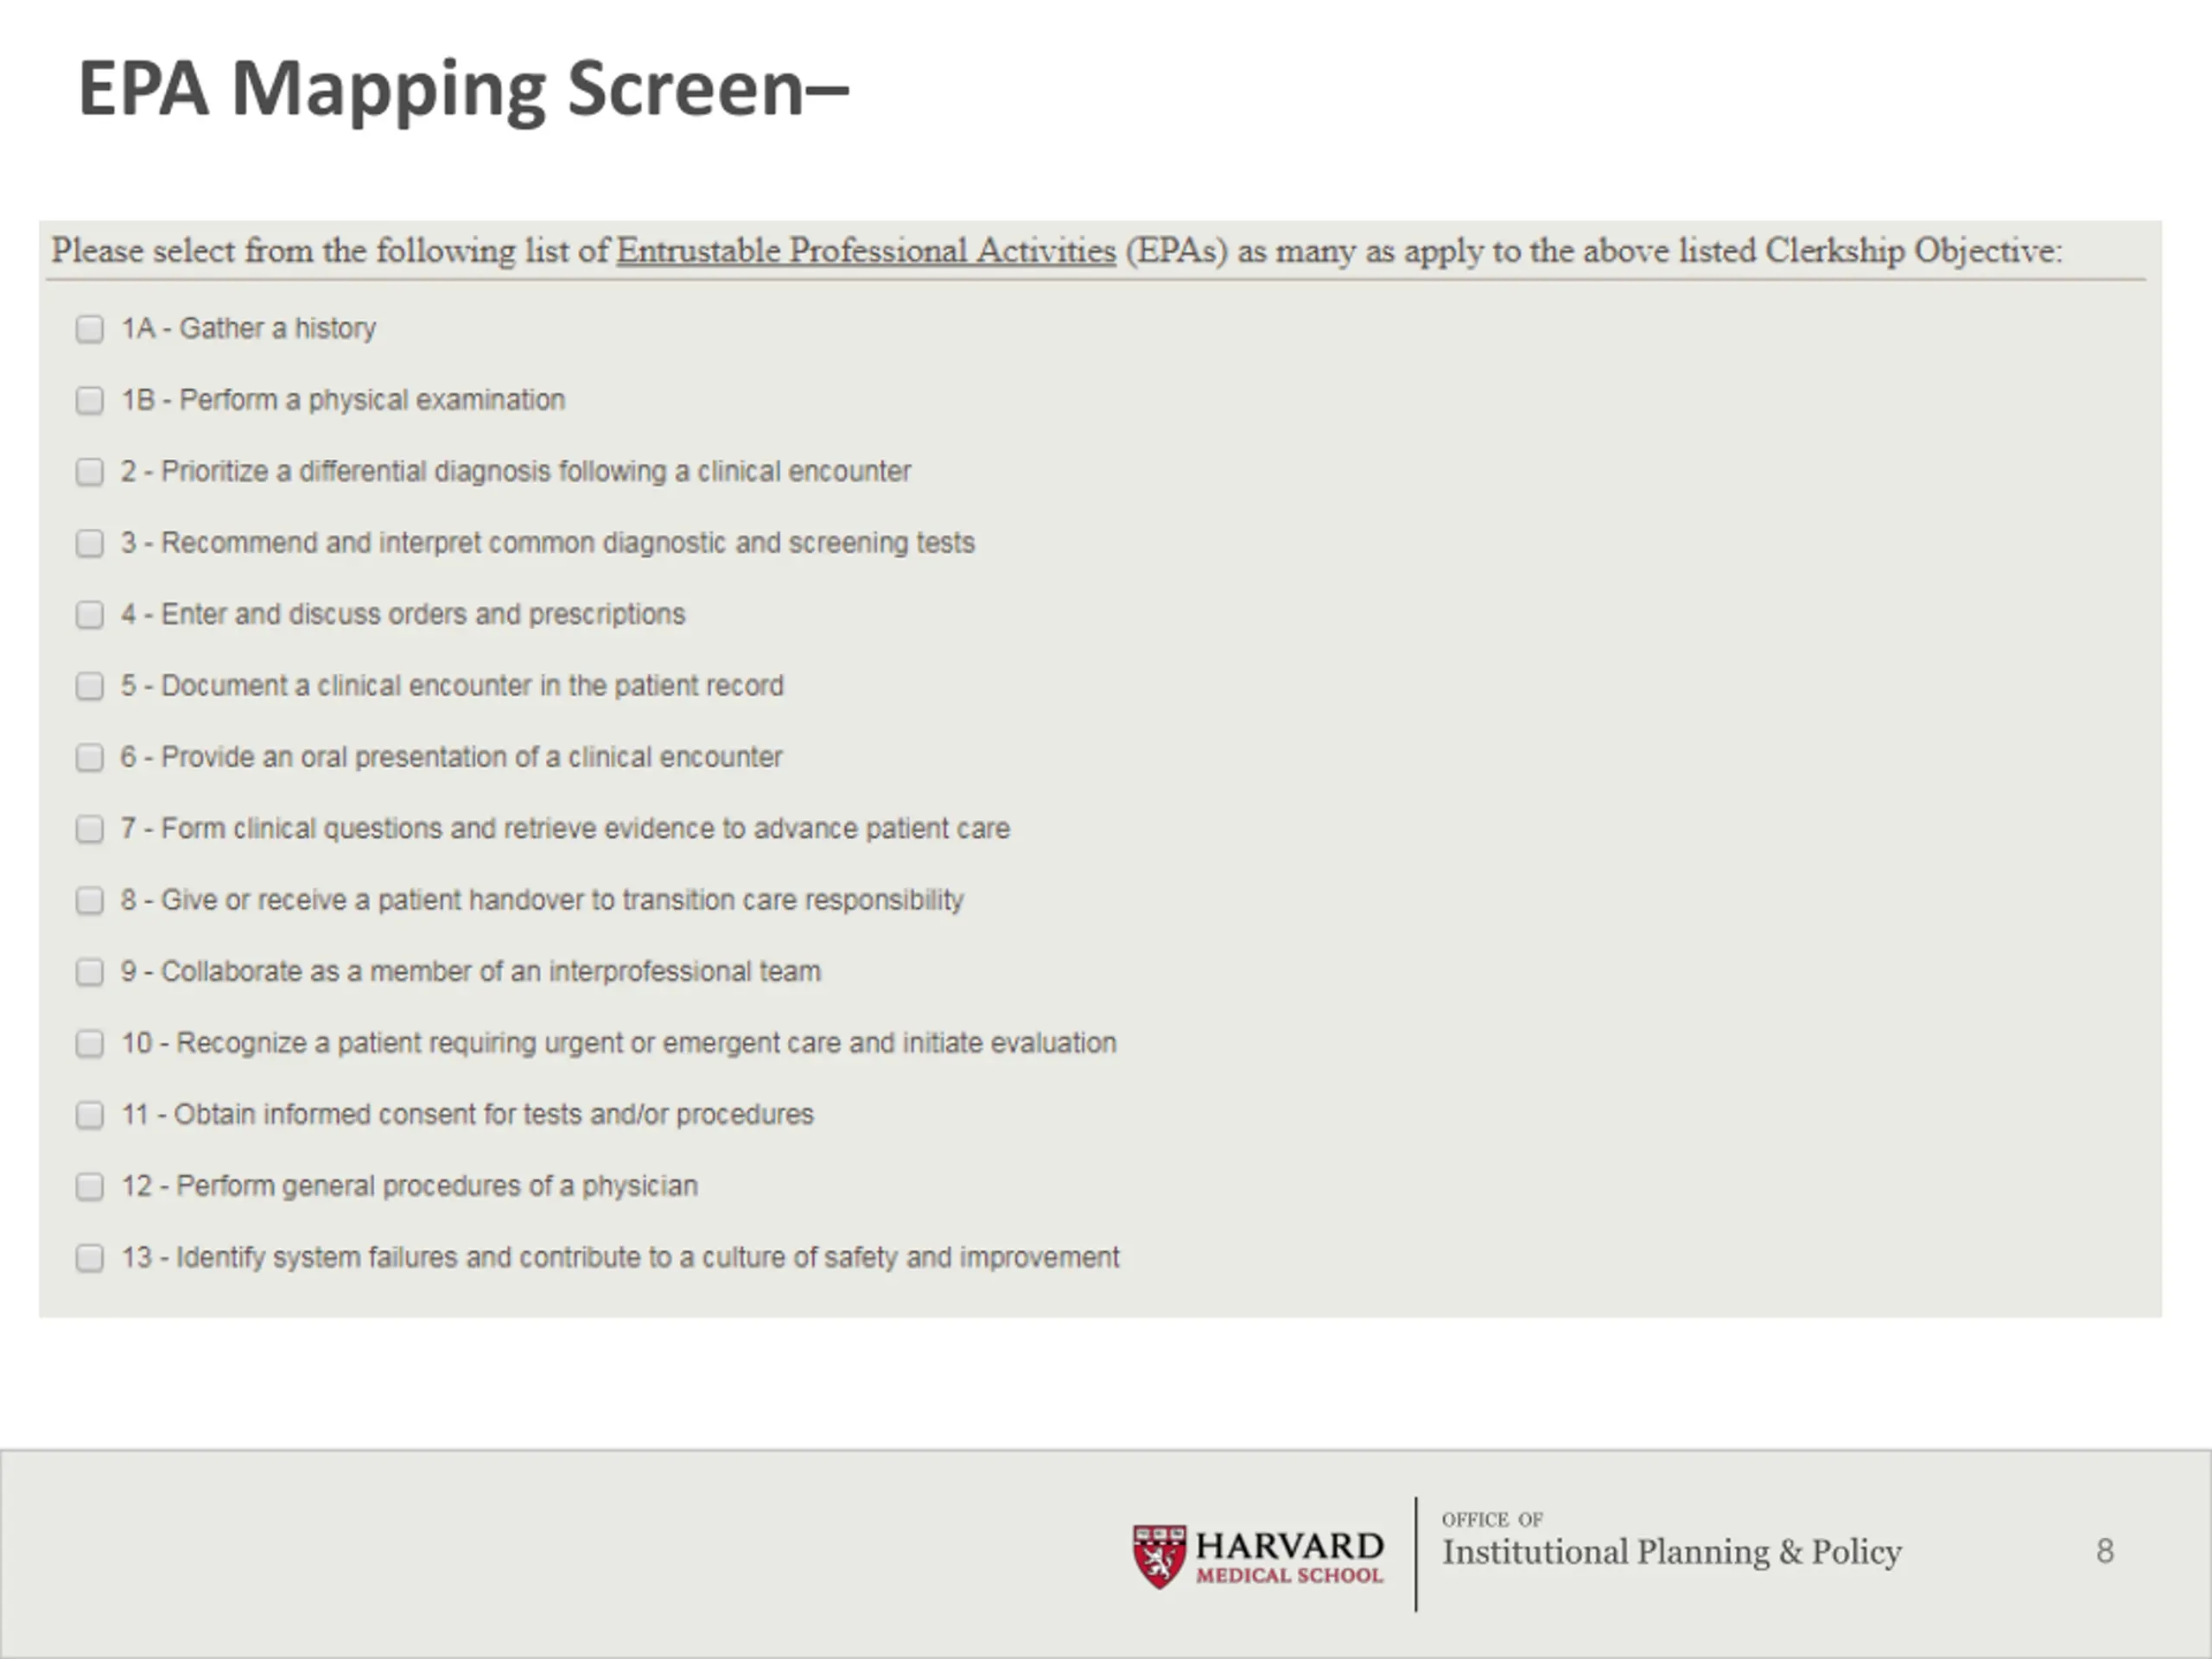This screenshot has height=1659, width=2212.
Task: Tick Document a clinical encounter checkbox
Action: (x=90, y=686)
